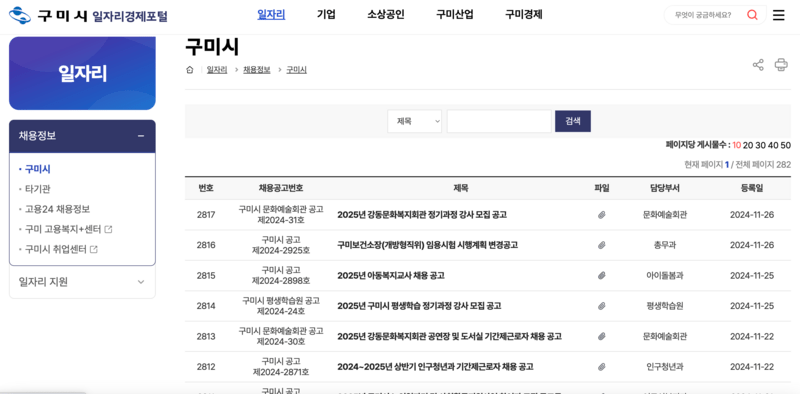Click the 채용공고번호 column header
The height and width of the screenshot is (394, 800).
pos(281,188)
